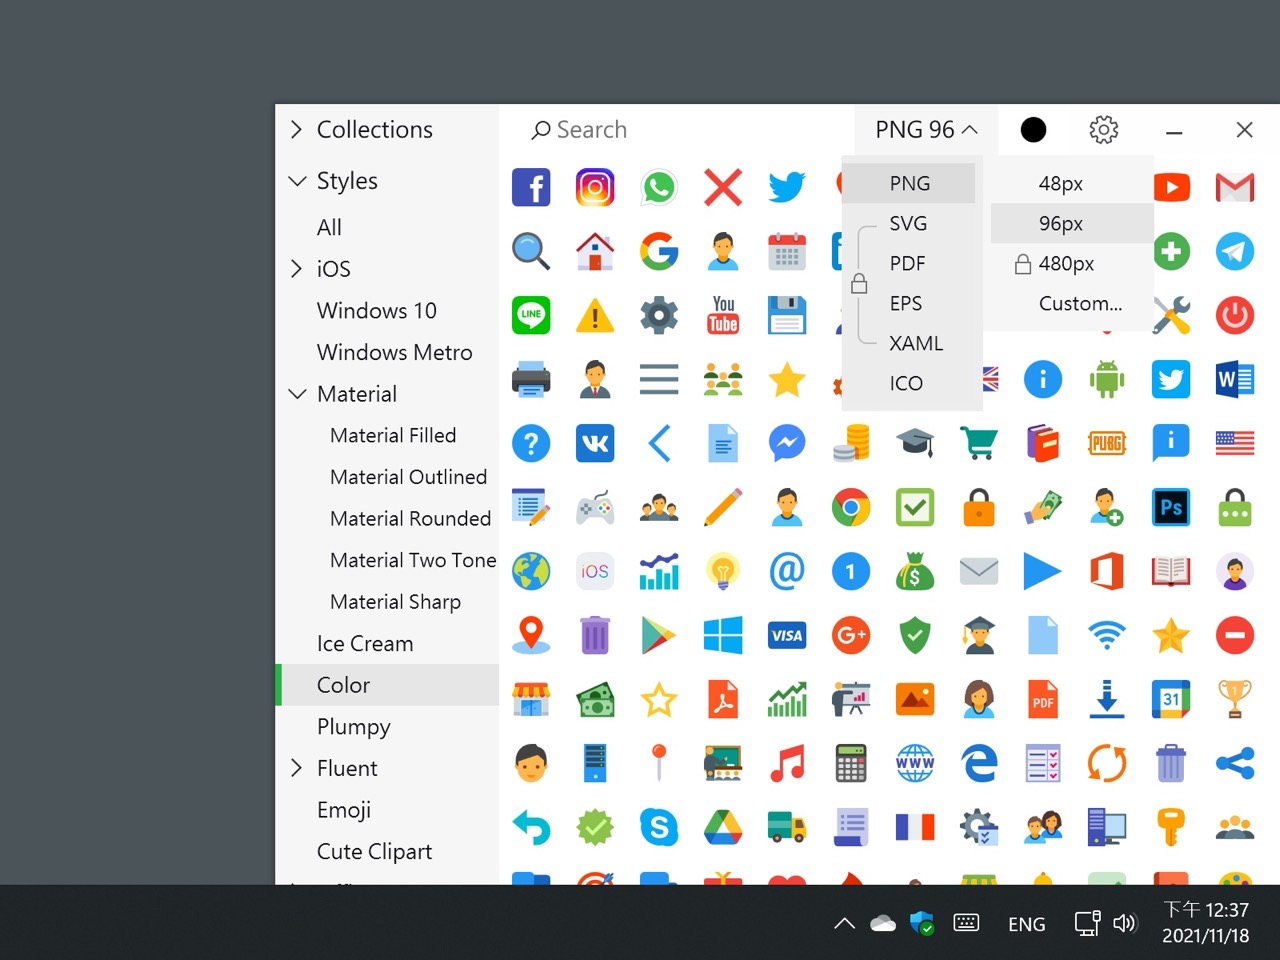The height and width of the screenshot is (960, 1280).
Task: Pick the Facebook icon
Action: [x=531, y=187]
